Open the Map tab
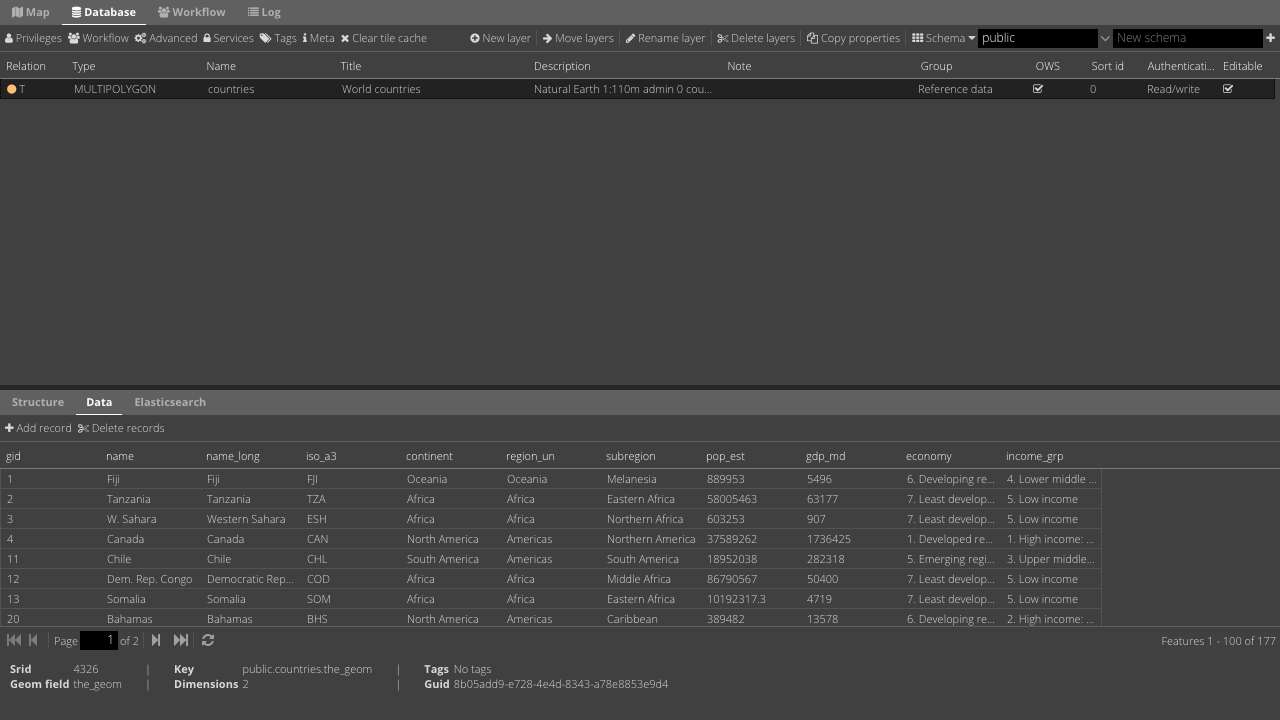 tap(31, 12)
